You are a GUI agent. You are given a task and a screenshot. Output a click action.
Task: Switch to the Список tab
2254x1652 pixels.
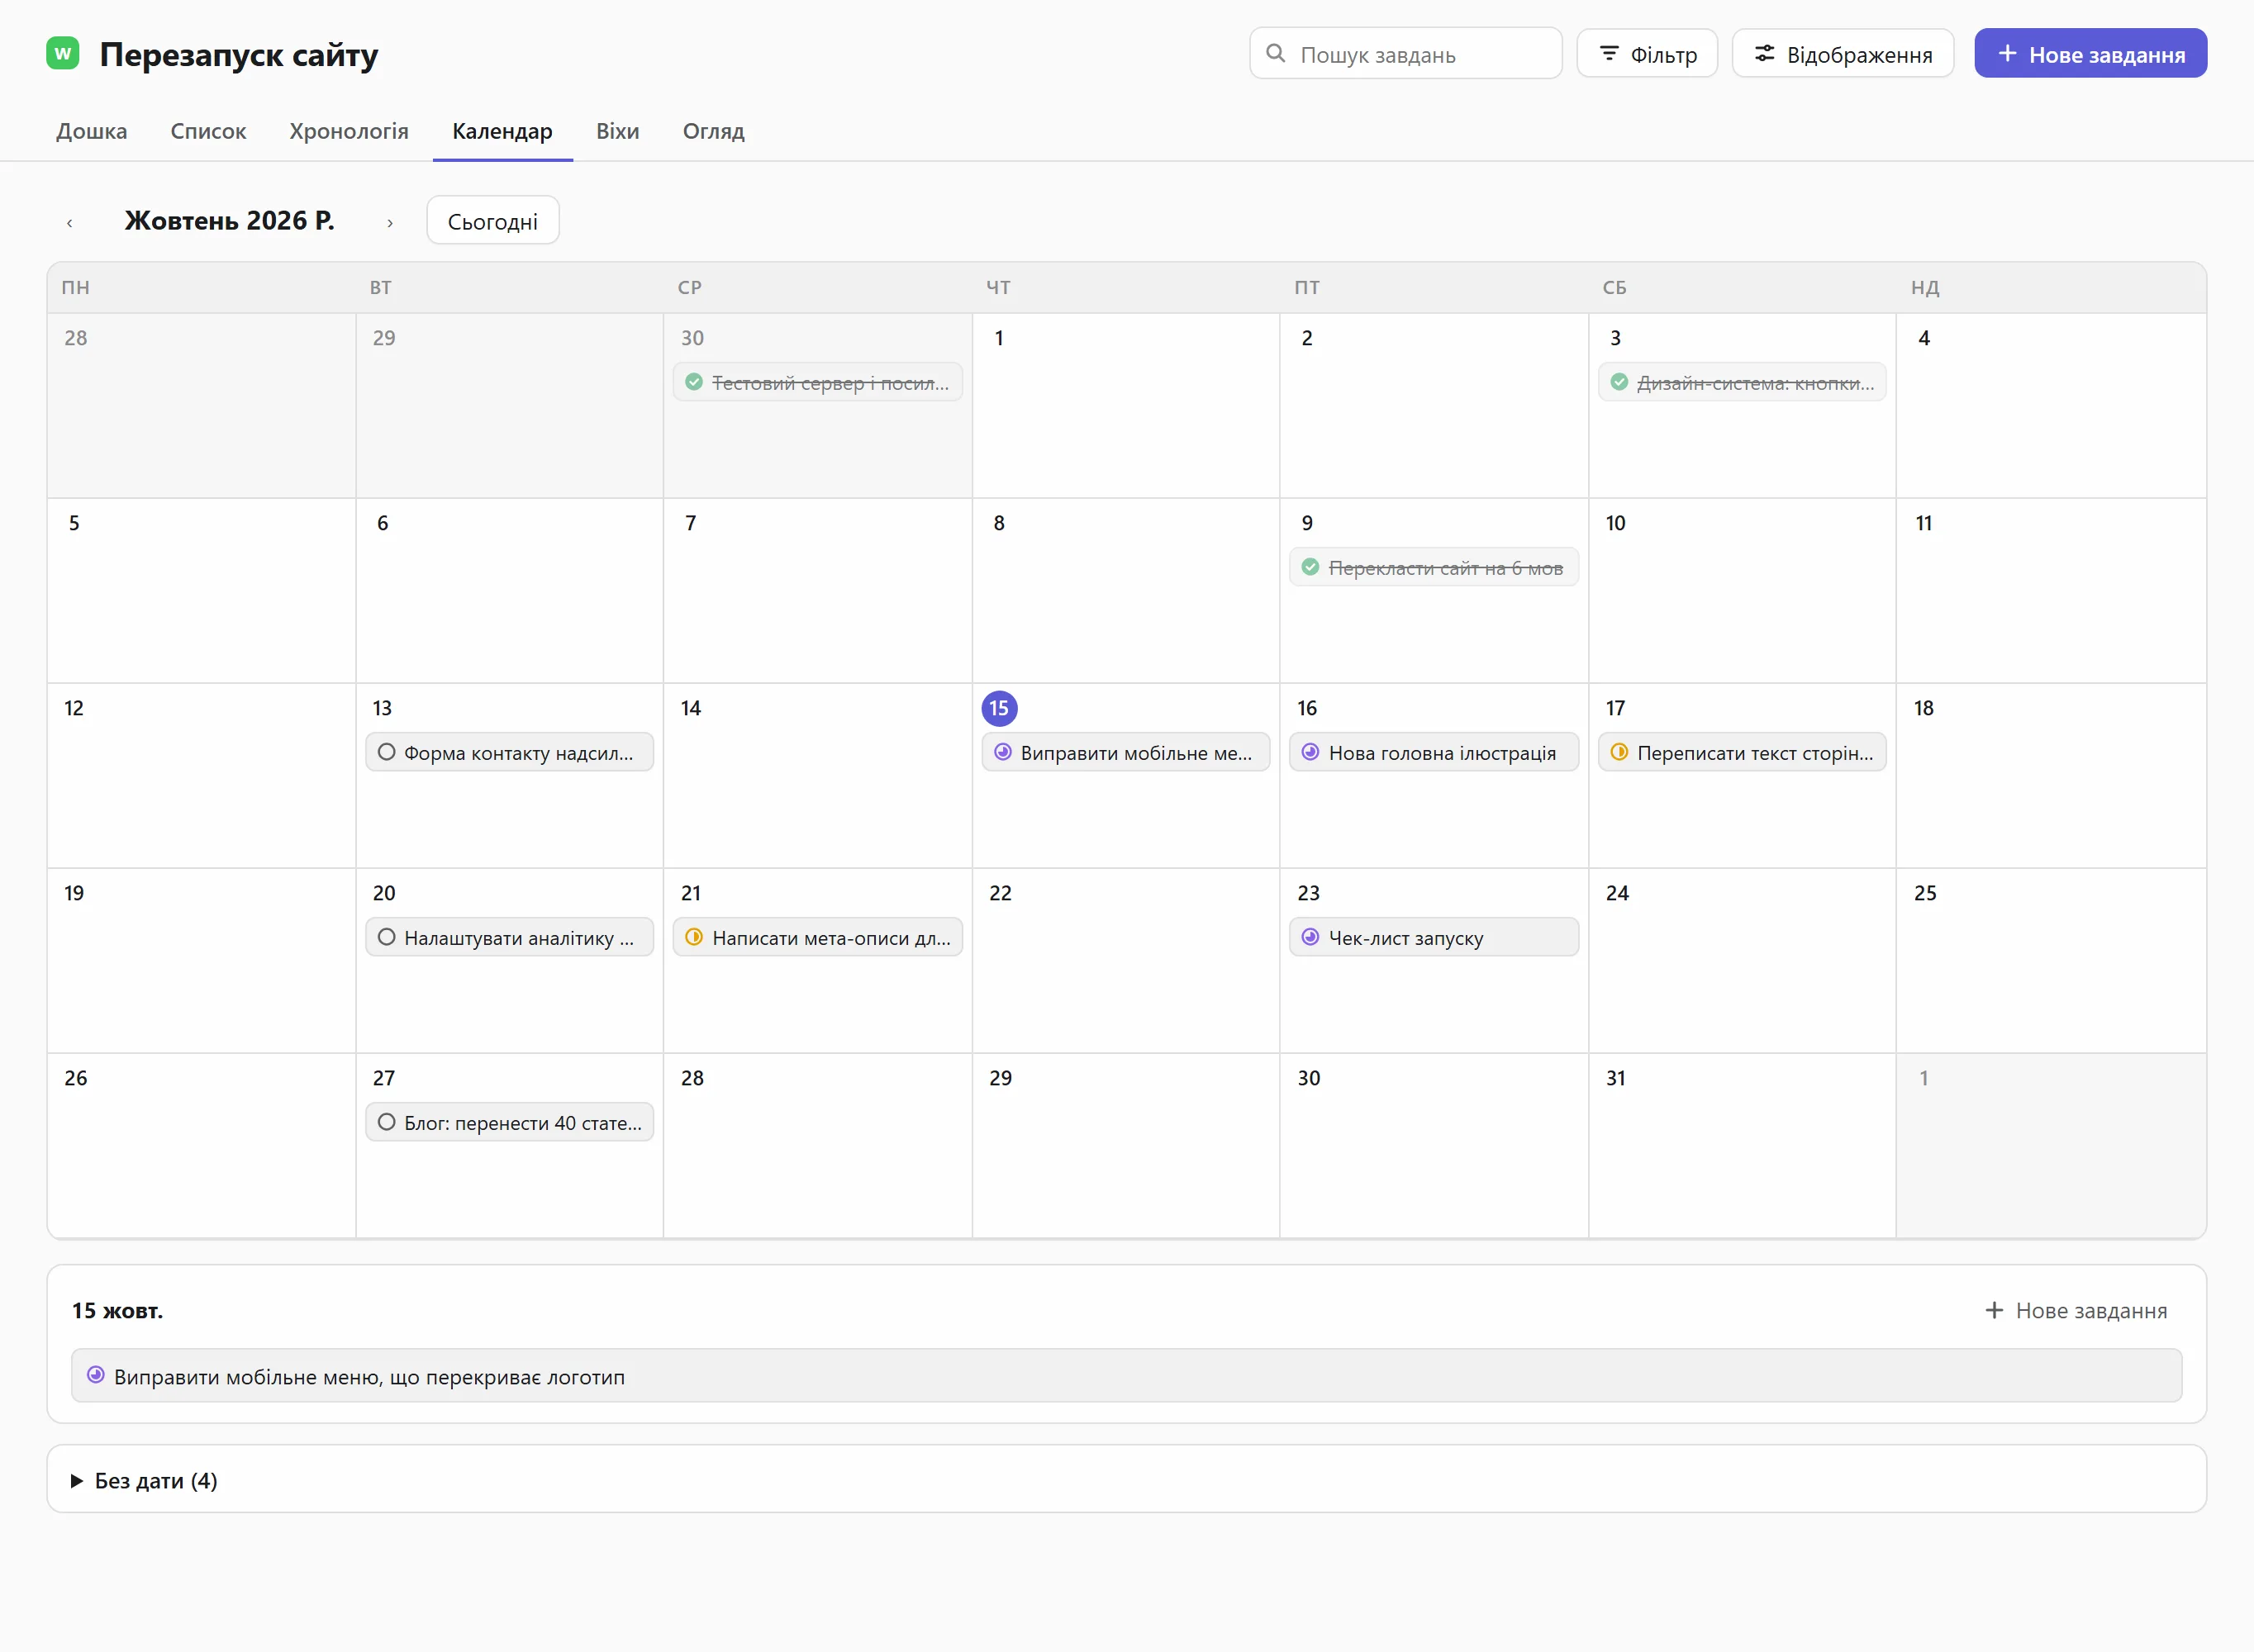click(x=208, y=131)
